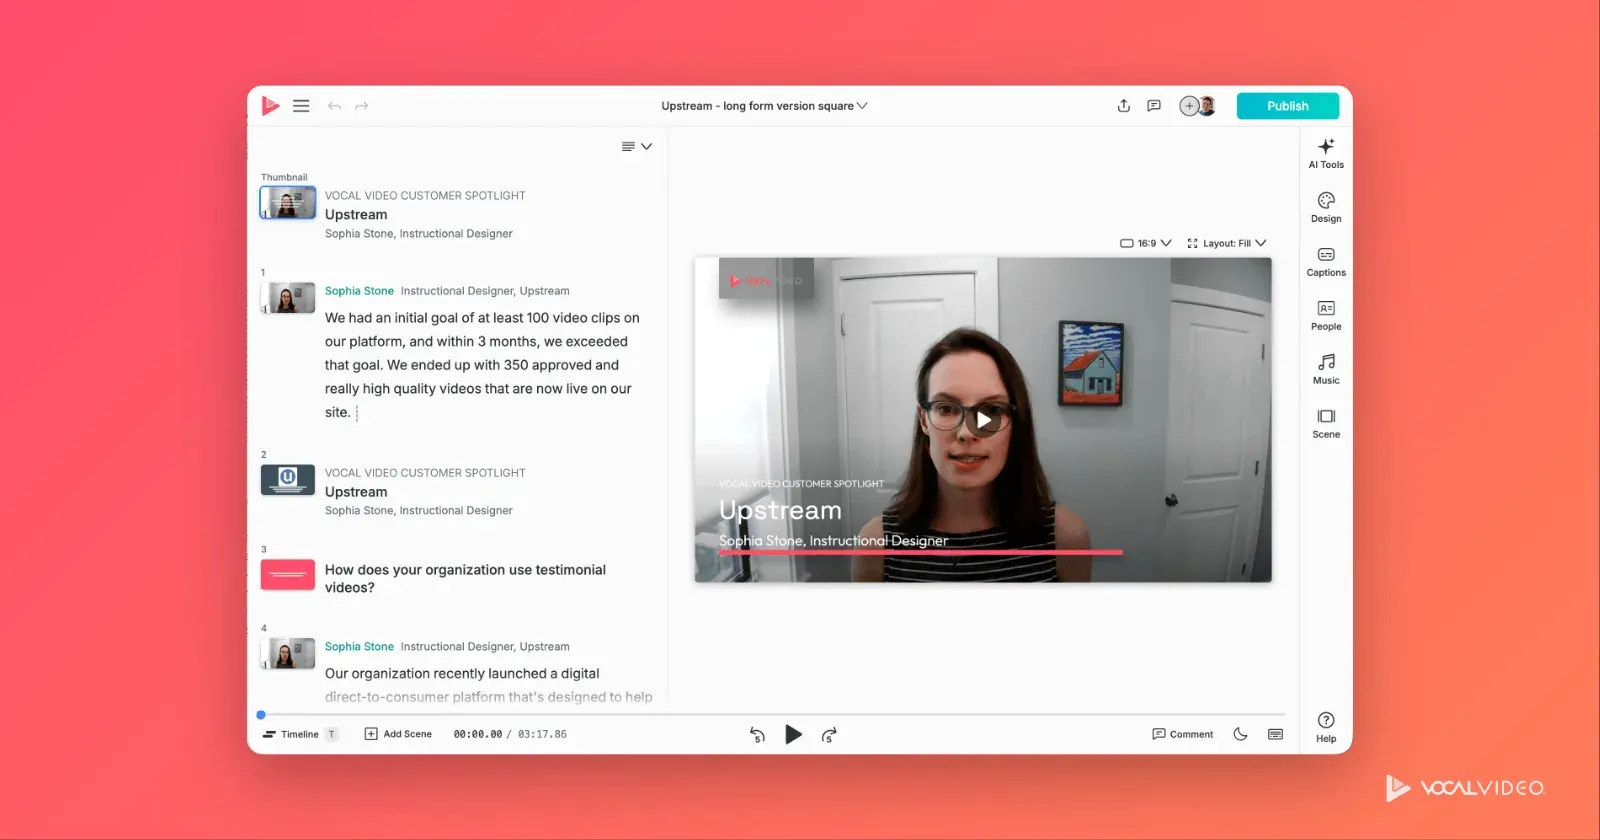Click 'VOCAL VIDEO CUSTOMER SPOTLIGHT' in scene 2
The image size is (1600, 840).
pos(425,473)
